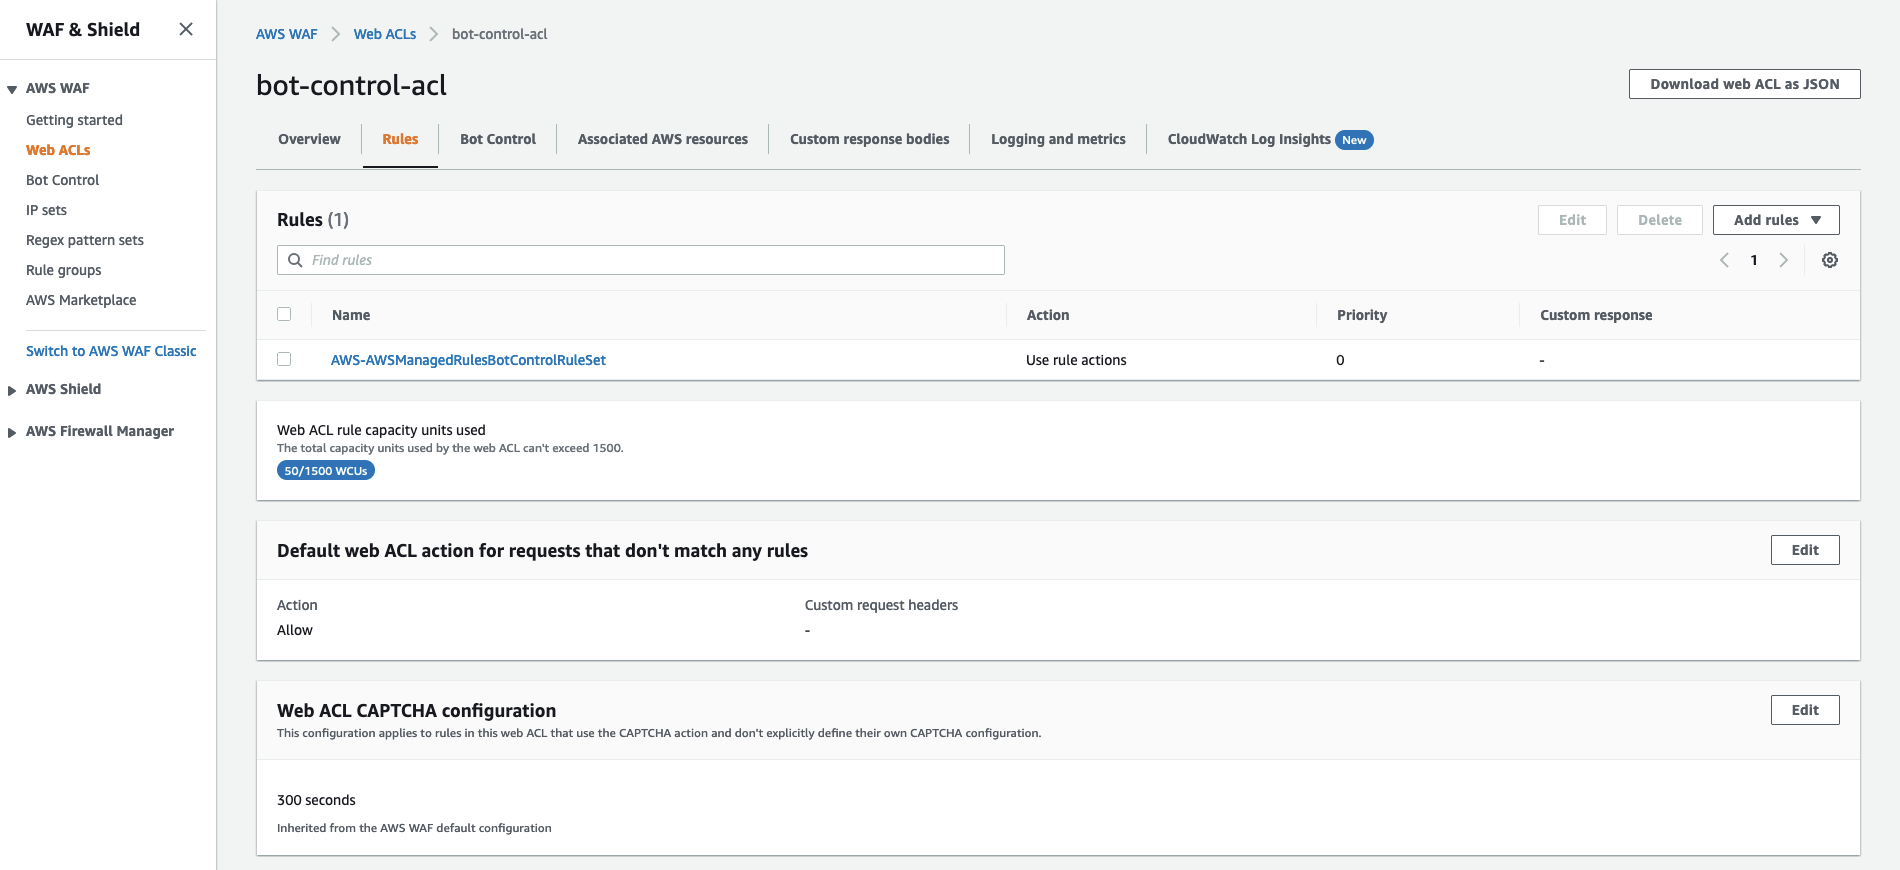Open Bot Control in the sidebar
The image size is (1900, 870).
pos(62,180)
